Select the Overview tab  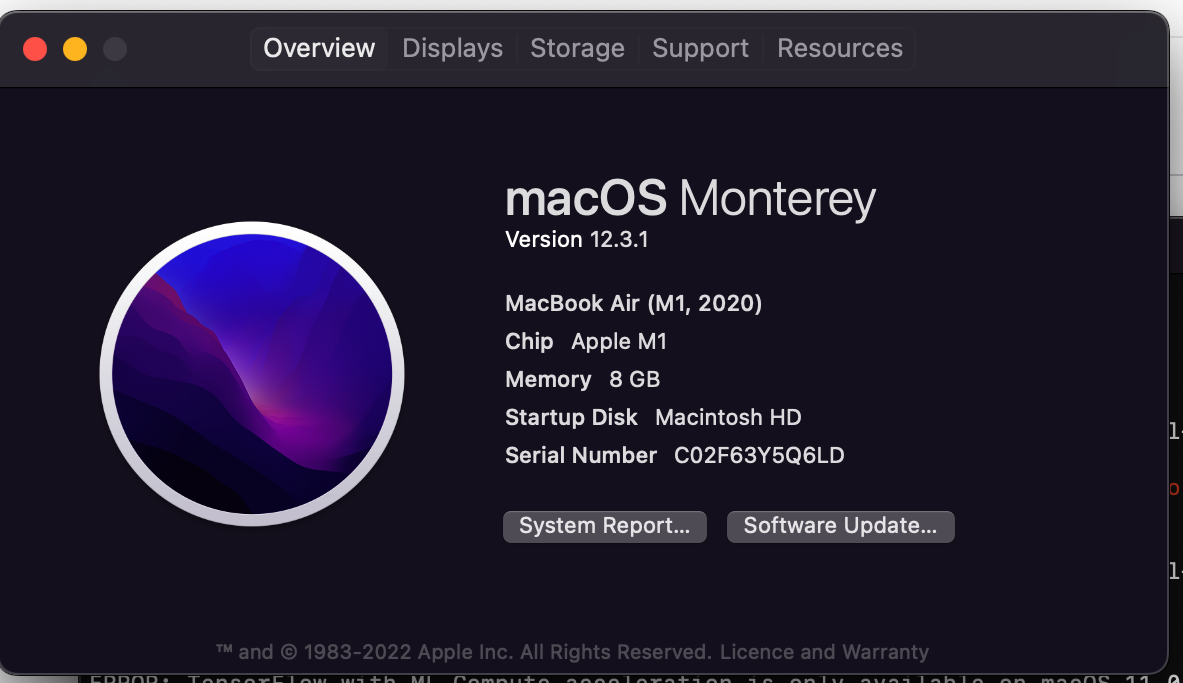coord(319,48)
